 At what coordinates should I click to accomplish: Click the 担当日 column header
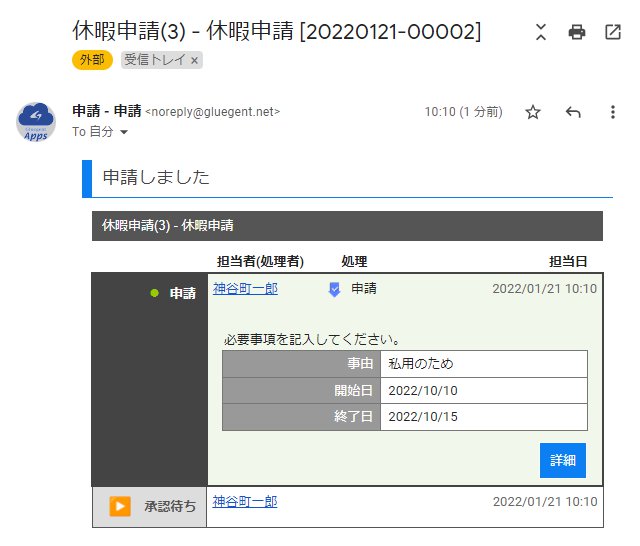(568, 262)
